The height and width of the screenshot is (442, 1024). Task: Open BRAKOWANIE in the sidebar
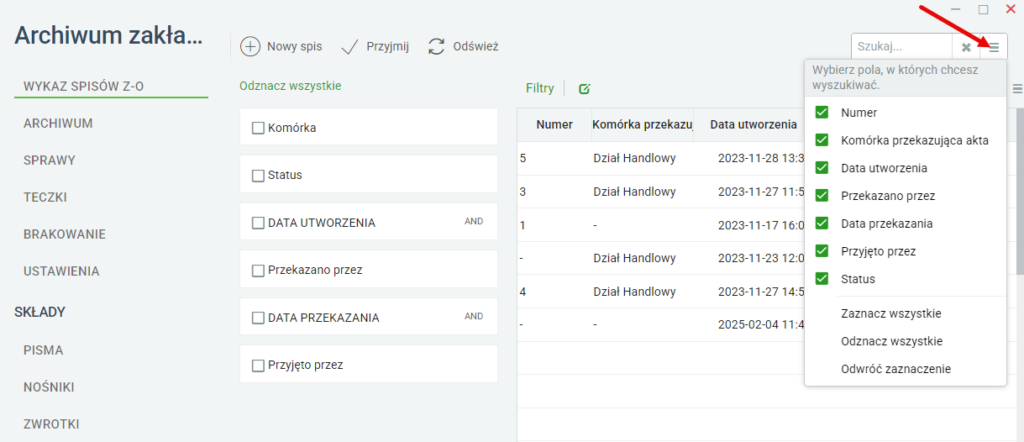point(65,234)
